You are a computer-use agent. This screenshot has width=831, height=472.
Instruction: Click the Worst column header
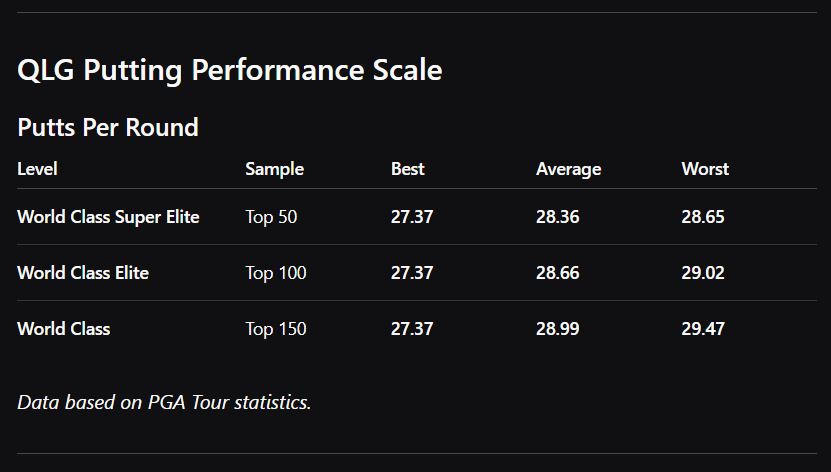pos(705,169)
